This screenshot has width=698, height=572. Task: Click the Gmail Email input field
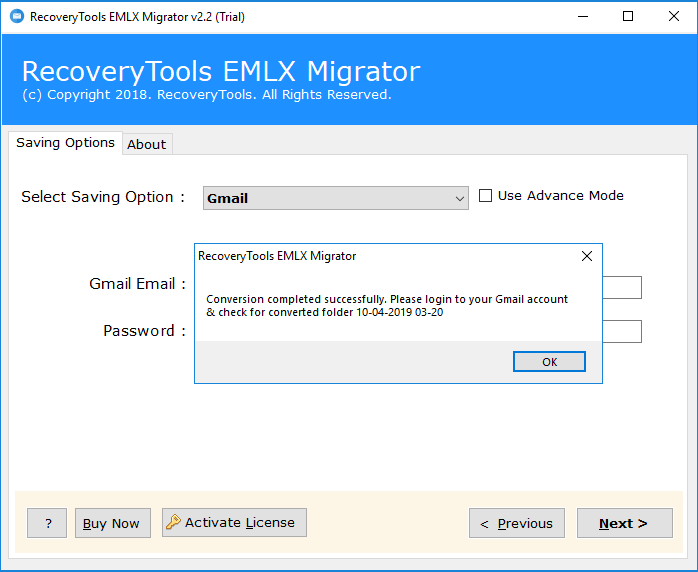point(622,288)
